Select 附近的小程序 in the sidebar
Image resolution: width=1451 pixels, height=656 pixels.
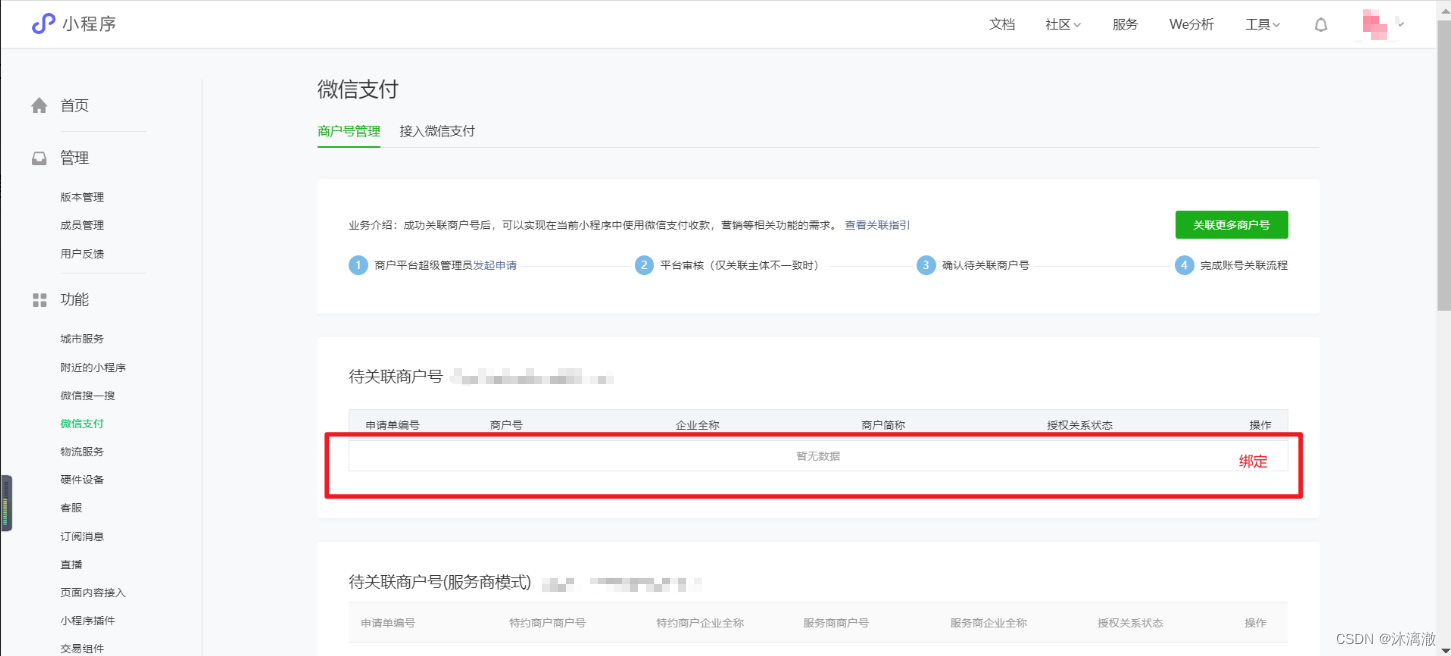click(93, 367)
